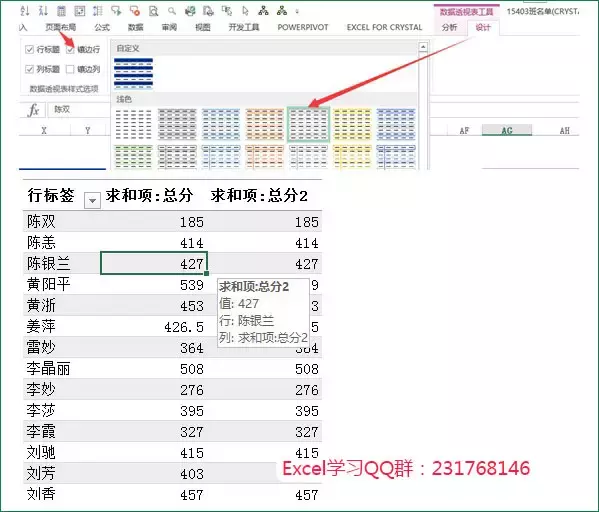Open the 行标签 filter dropdown arrow
Viewport: 599px width, 512px height.
[92, 200]
